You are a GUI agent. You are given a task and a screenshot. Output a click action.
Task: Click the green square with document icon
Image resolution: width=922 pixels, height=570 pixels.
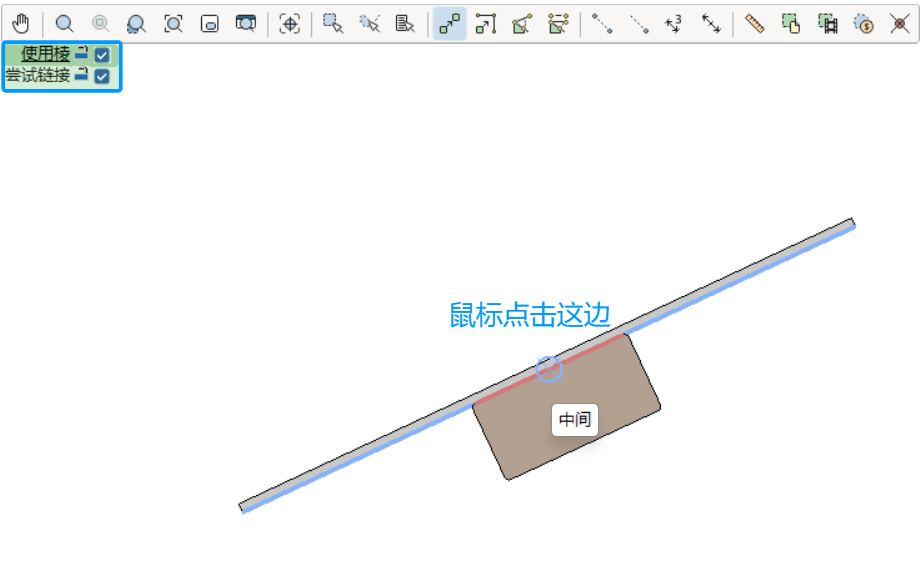pos(791,24)
